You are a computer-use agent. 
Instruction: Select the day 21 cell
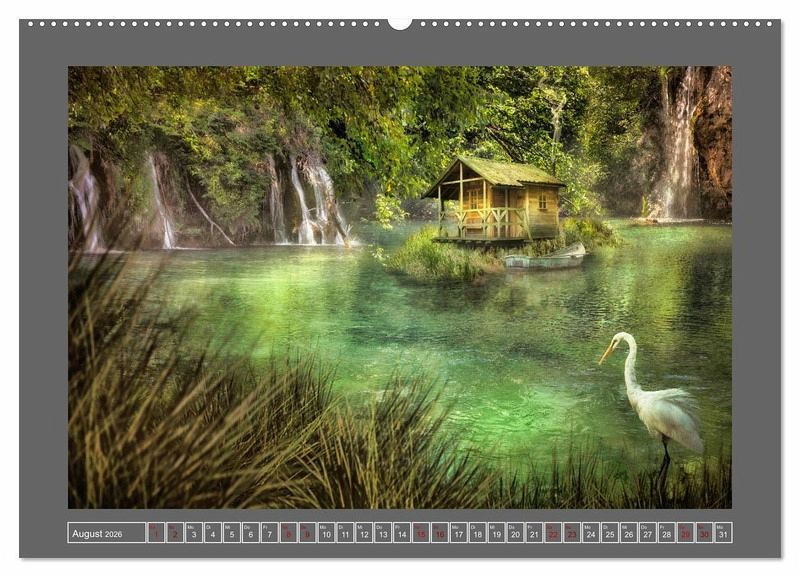pos(534,532)
